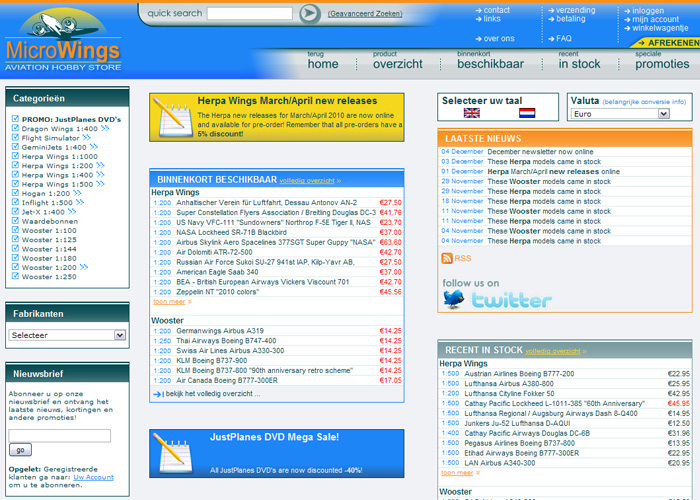Click the newsletter email input field

pyautogui.click(x=59, y=436)
